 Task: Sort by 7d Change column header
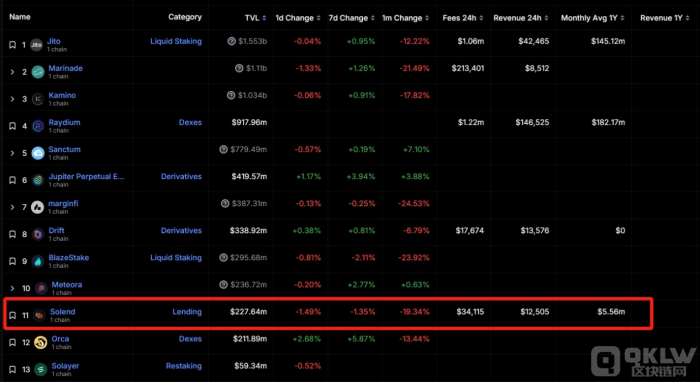pos(350,18)
